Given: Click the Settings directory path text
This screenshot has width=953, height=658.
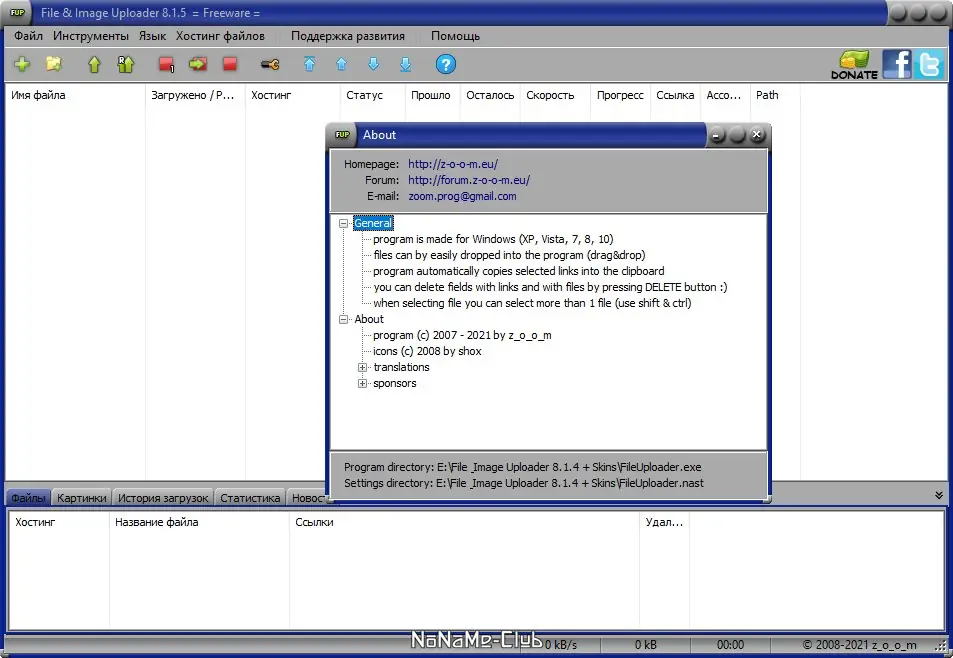Looking at the screenshot, I should click(523, 483).
